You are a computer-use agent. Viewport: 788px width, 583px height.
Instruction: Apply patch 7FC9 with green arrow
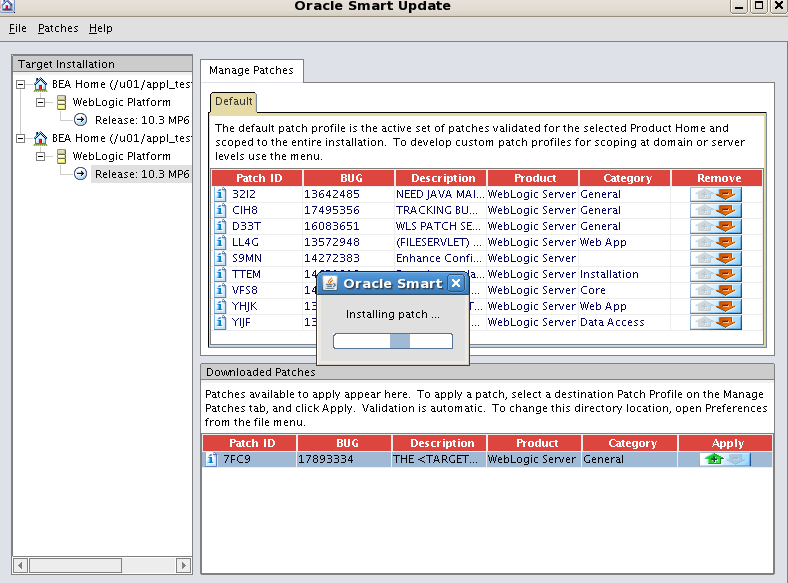[x=714, y=459]
